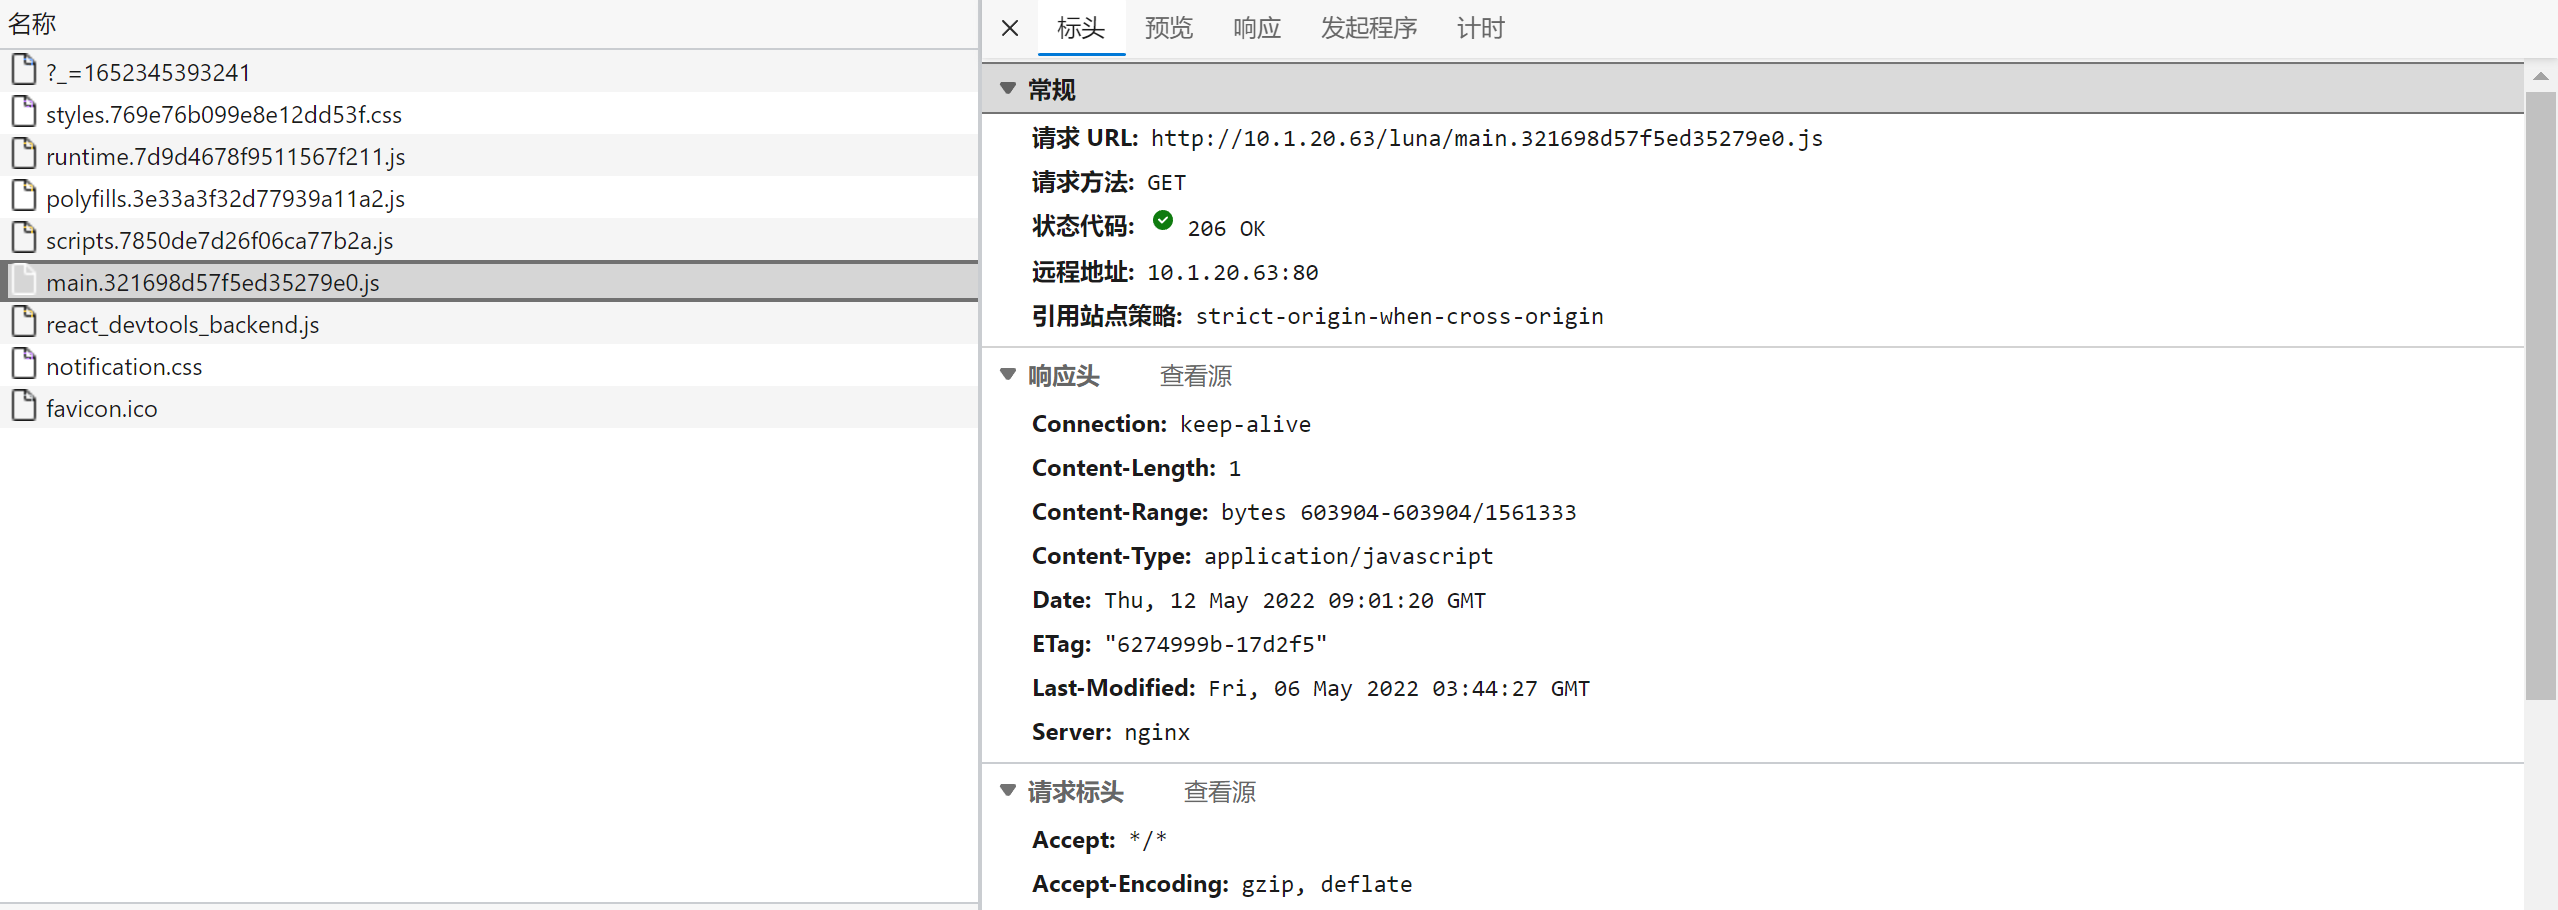Collapse the 响应头 (Response Headers) section
The width and height of the screenshot is (2558, 910).
pyautogui.click(x=1007, y=374)
